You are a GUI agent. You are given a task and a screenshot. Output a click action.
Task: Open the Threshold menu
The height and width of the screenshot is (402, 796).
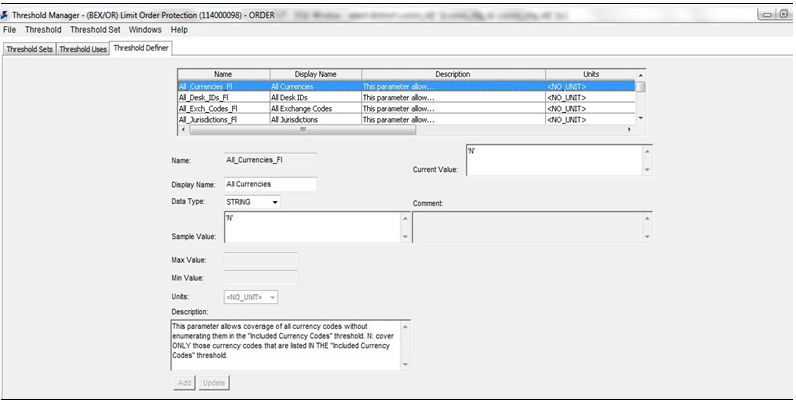43,30
